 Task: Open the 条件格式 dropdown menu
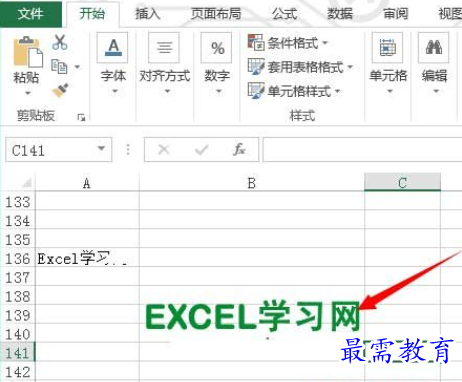pyautogui.click(x=325, y=43)
